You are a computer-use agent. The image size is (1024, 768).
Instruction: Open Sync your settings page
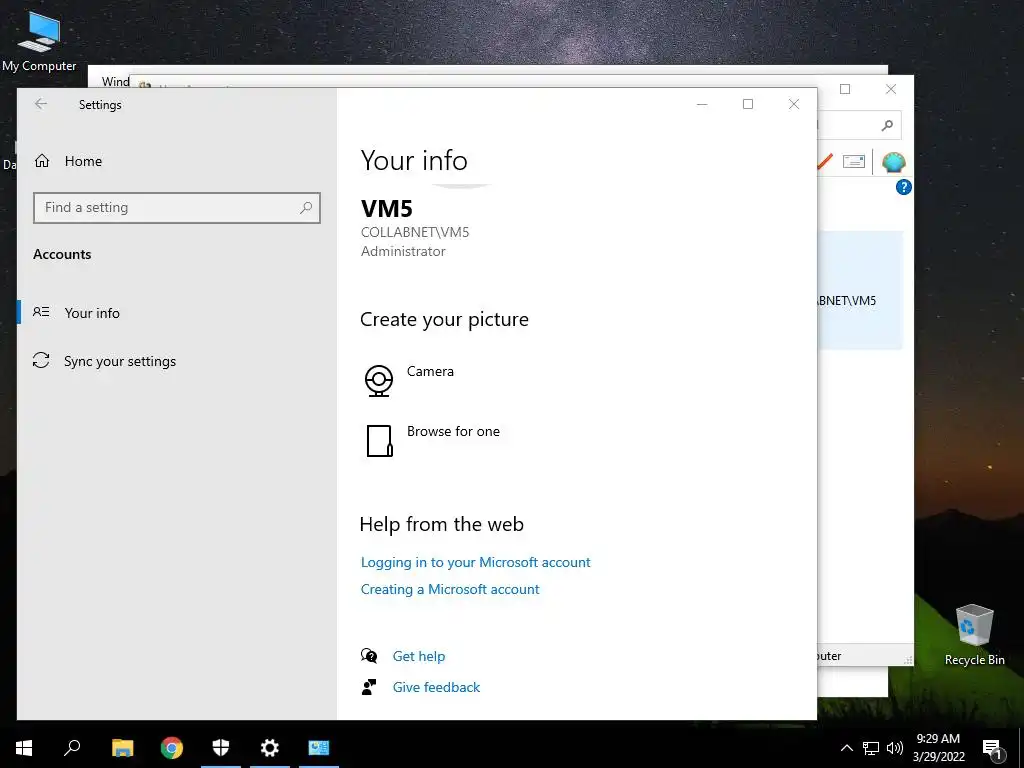[176, 361]
